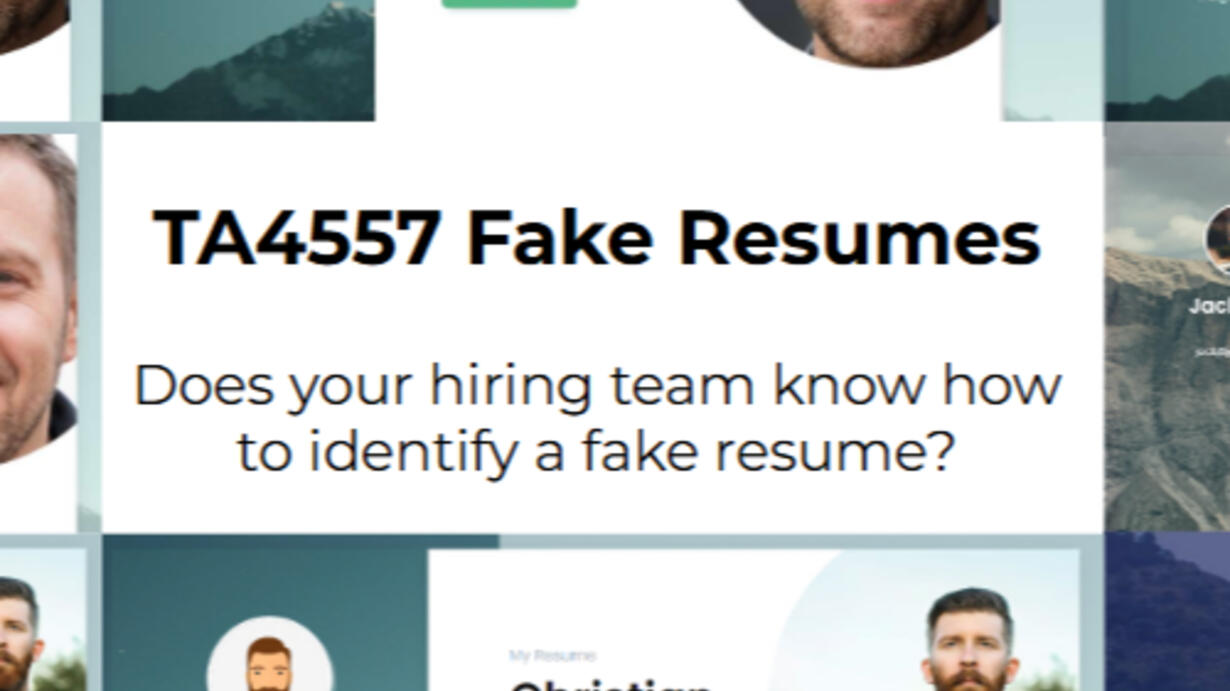Click the mountain thumbnail in top-right corner
The width and height of the screenshot is (1230, 691).
[1167, 60]
